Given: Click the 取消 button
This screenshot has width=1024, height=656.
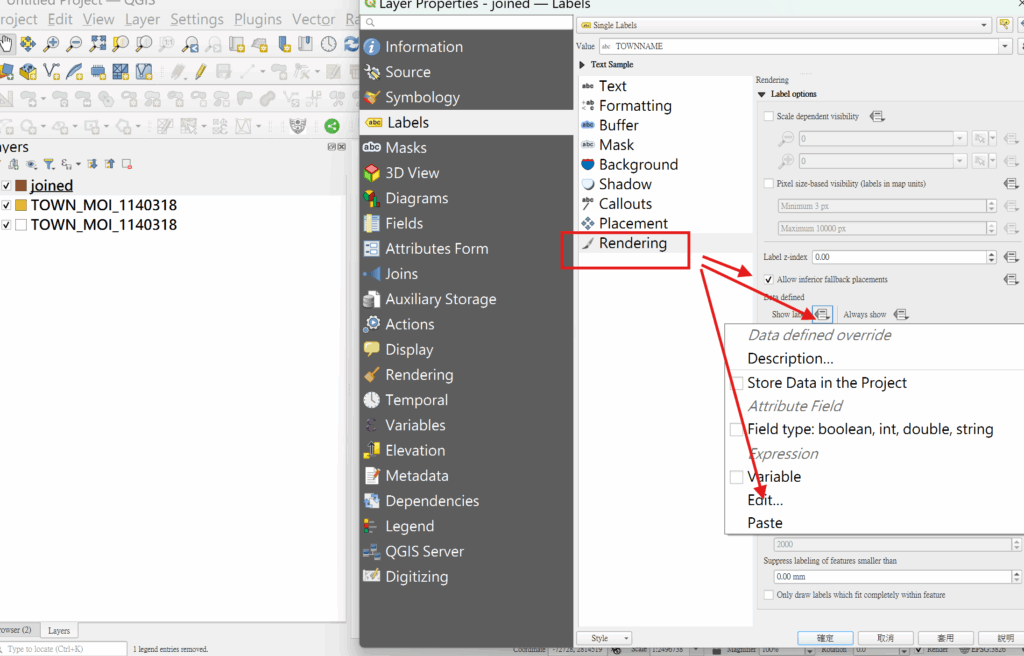Looking at the screenshot, I should 885,638.
